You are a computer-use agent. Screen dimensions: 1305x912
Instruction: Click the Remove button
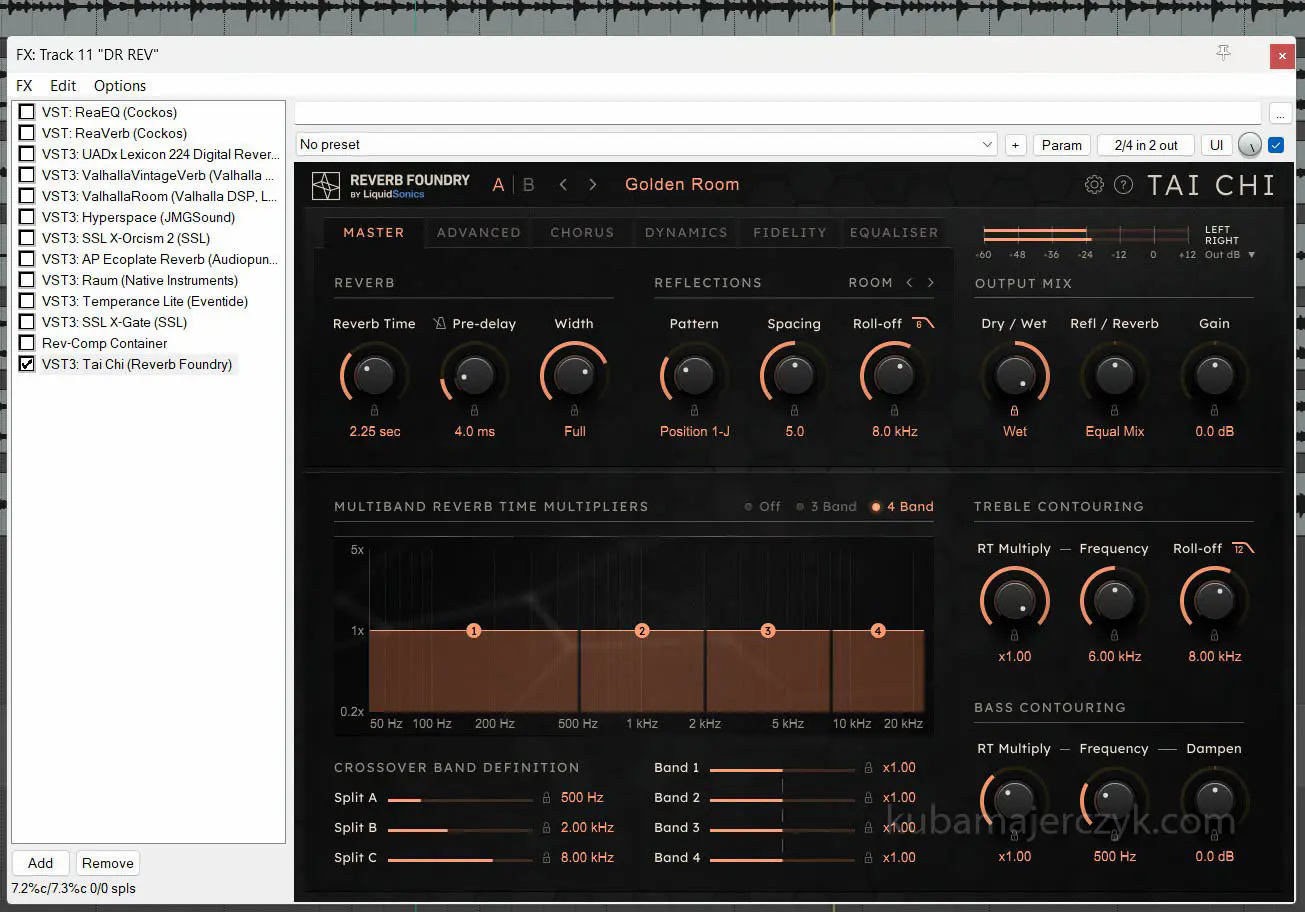point(108,863)
